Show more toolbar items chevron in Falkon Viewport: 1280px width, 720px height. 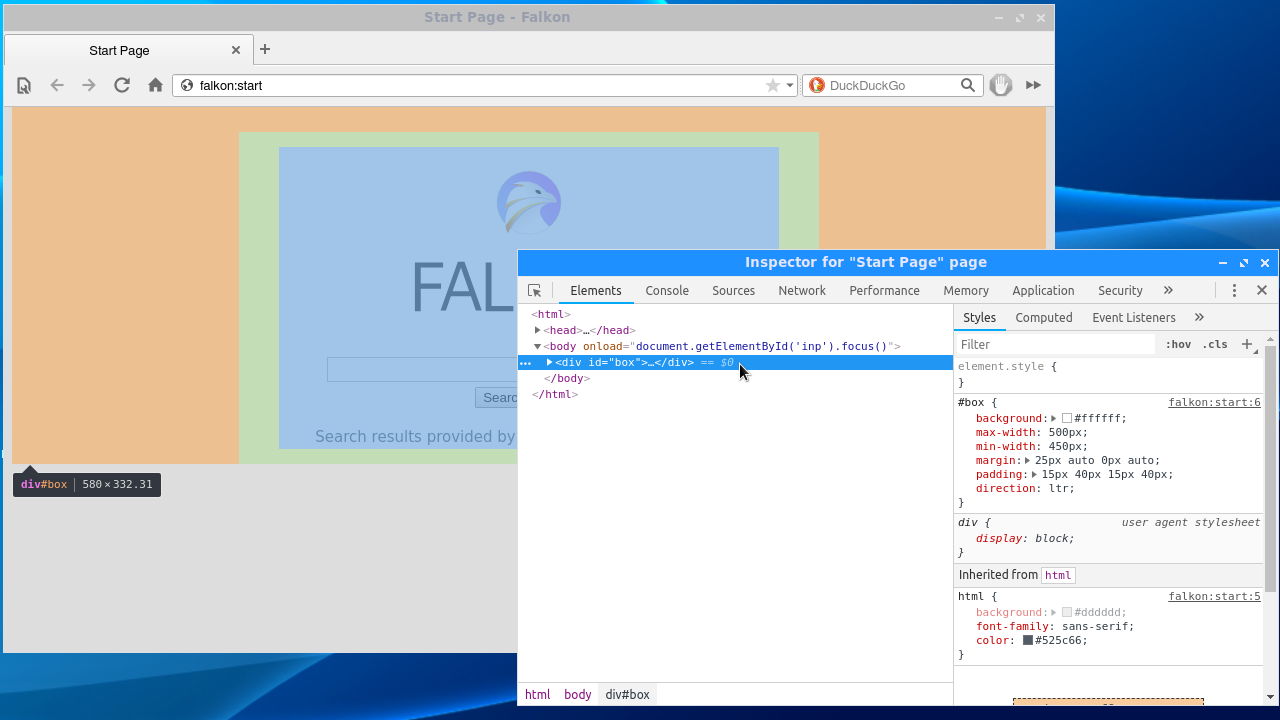[1034, 86]
